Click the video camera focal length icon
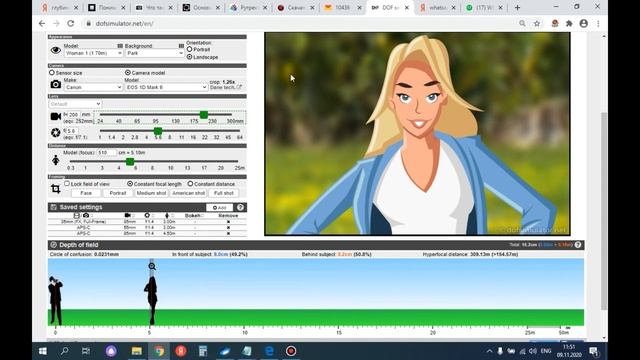640x360 pixels. click(56, 117)
